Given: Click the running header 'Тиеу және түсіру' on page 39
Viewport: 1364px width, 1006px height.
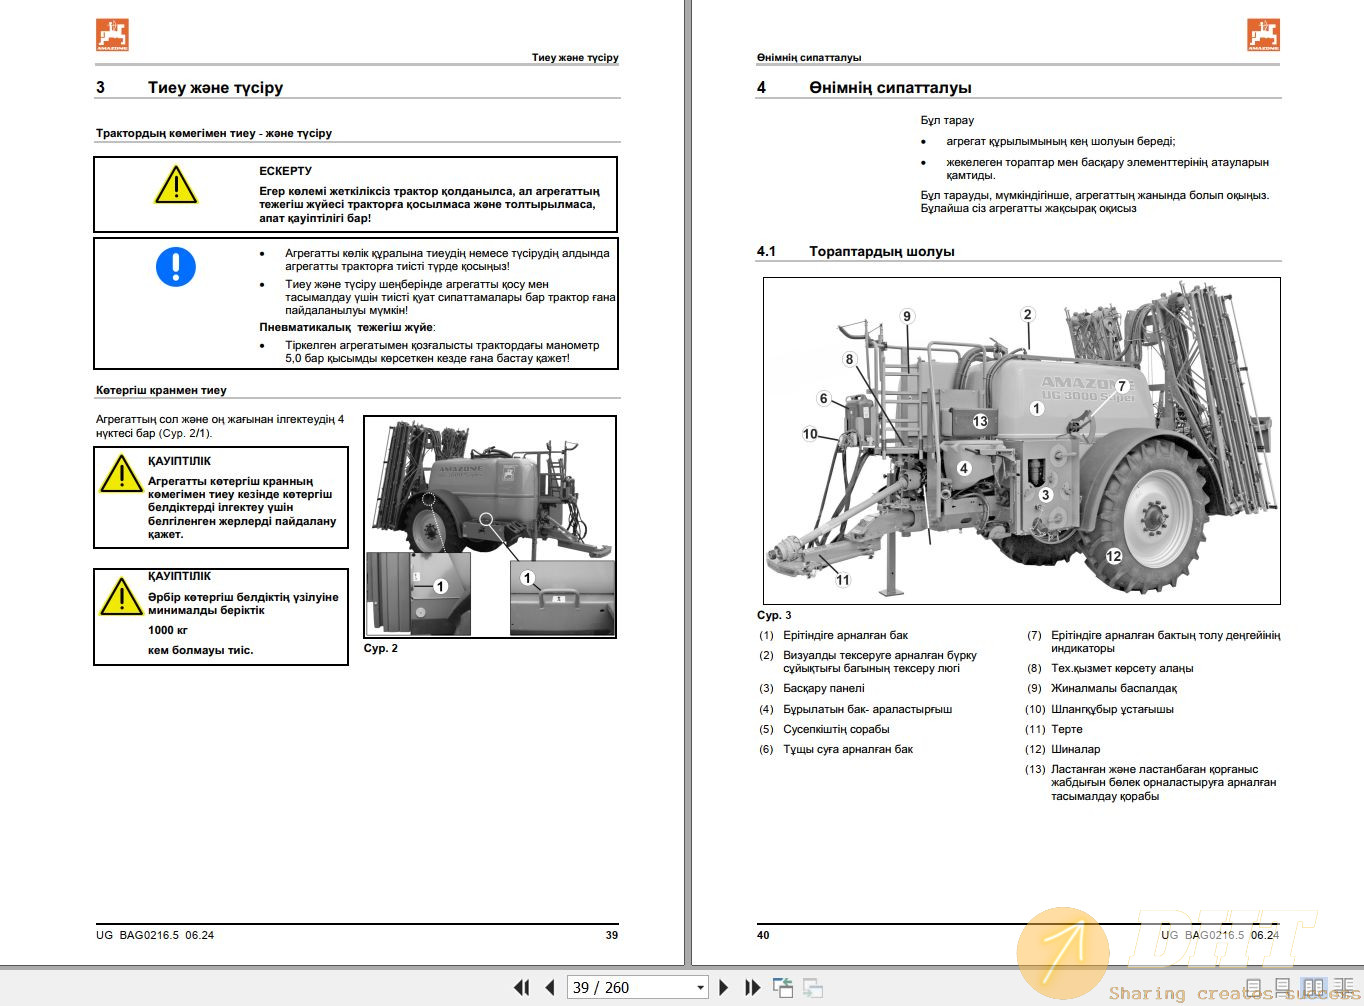Looking at the screenshot, I should pos(575,57).
